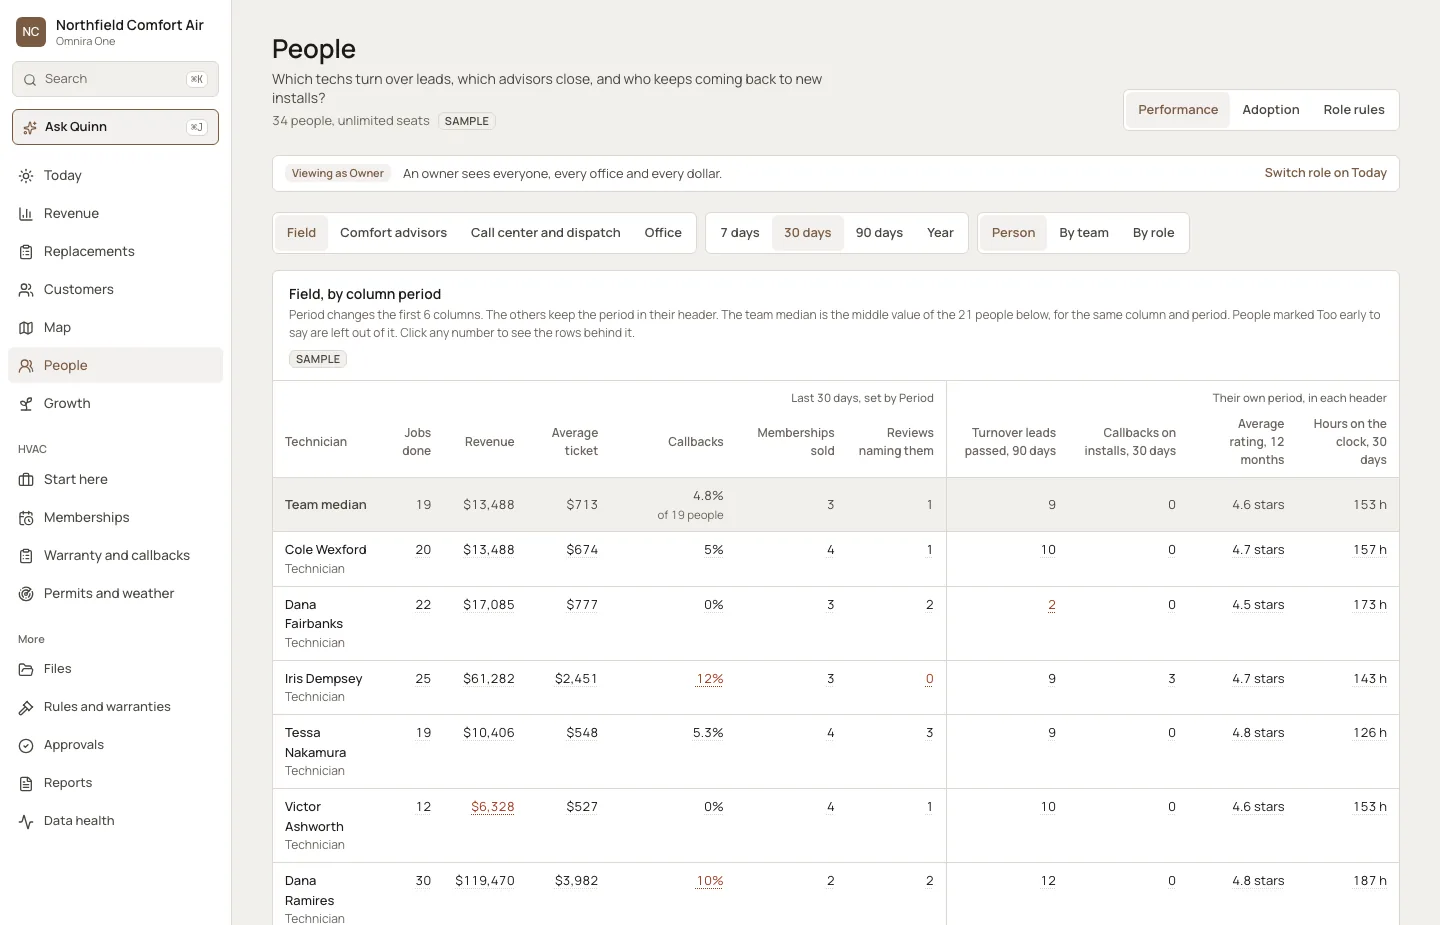This screenshot has width=1440, height=925.
Task: Select the Office group filter
Action: click(x=663, y=233)
